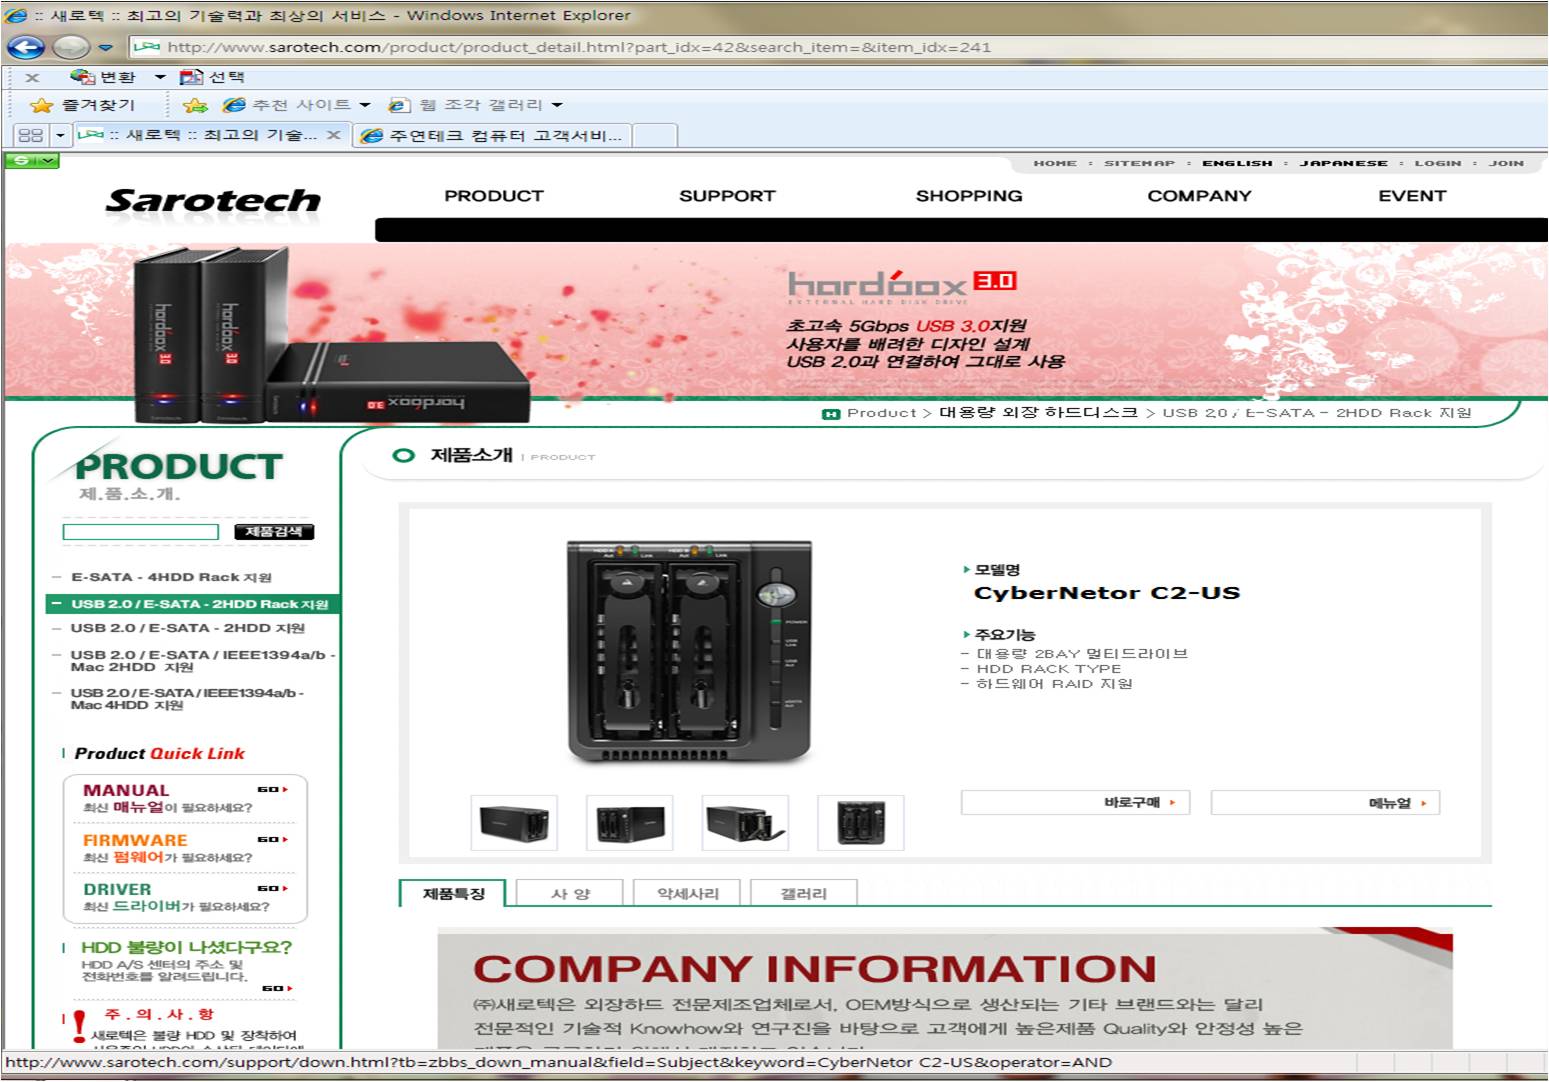Click GO next to DRIVER quick link
Screen dimensions: 1549x1082
click(272, 888)
